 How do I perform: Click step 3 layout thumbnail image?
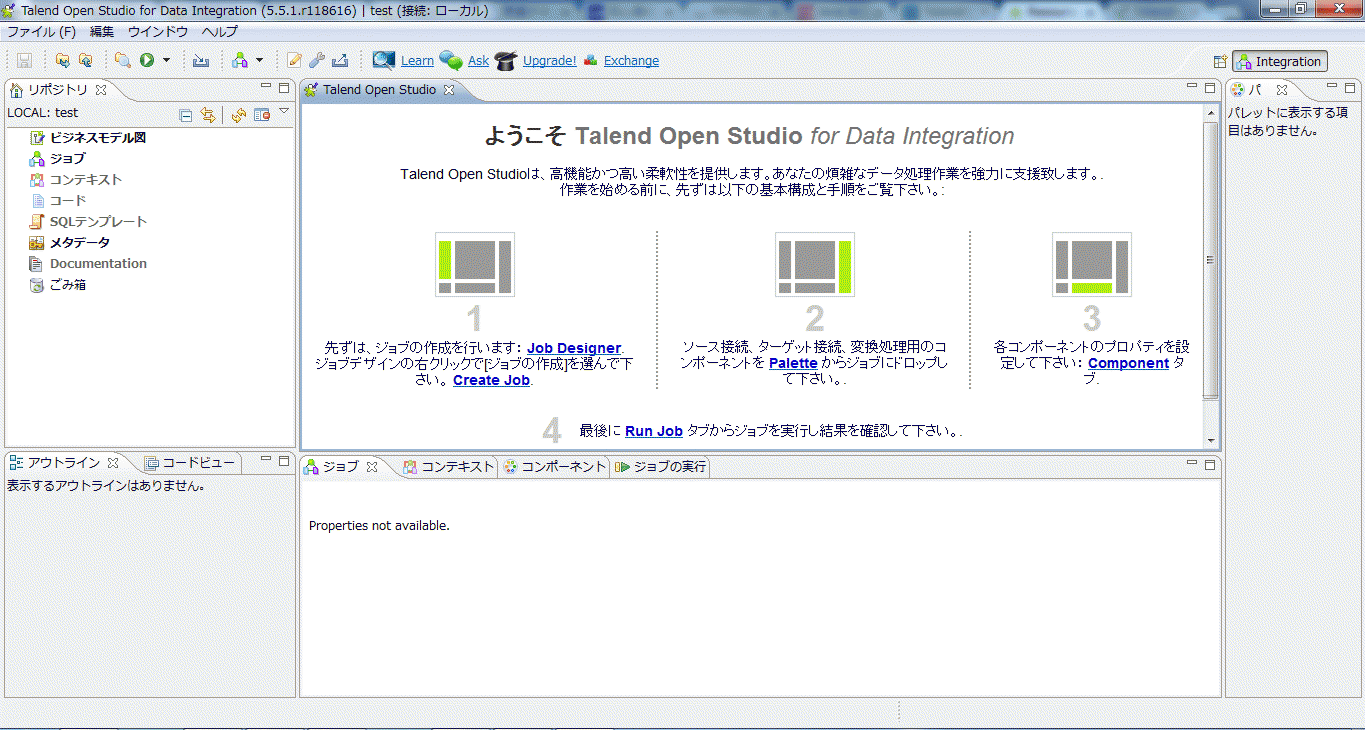tap(1092, 265)
